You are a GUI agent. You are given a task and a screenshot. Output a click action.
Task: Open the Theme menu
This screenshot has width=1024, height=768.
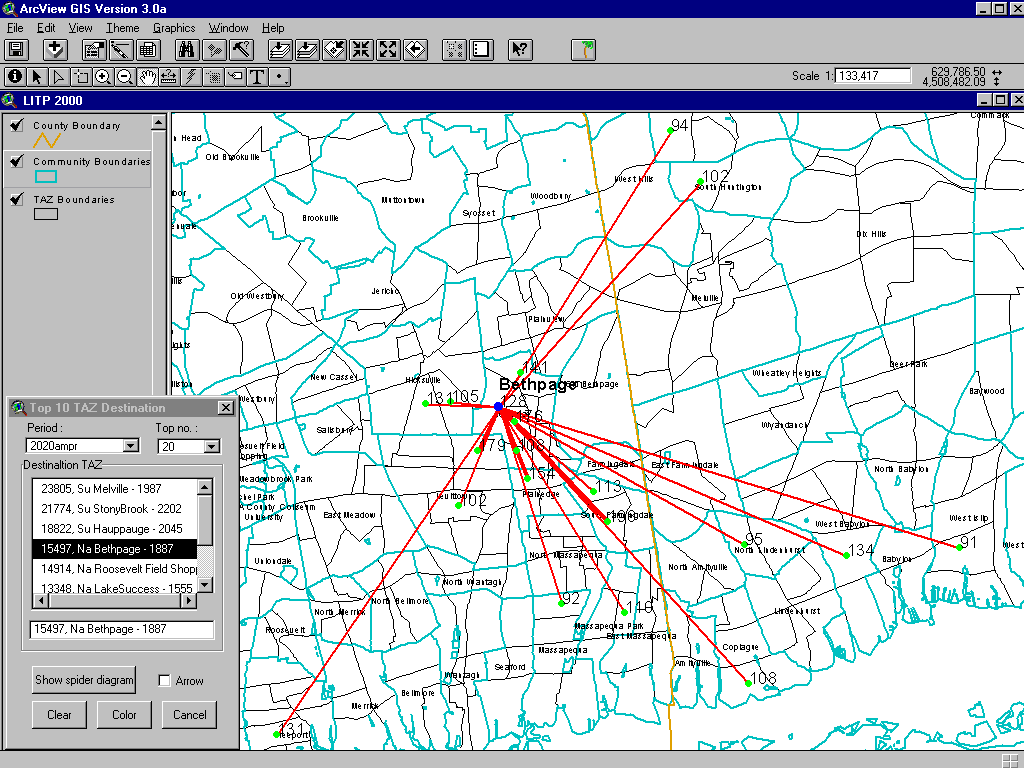pos(122,28)
